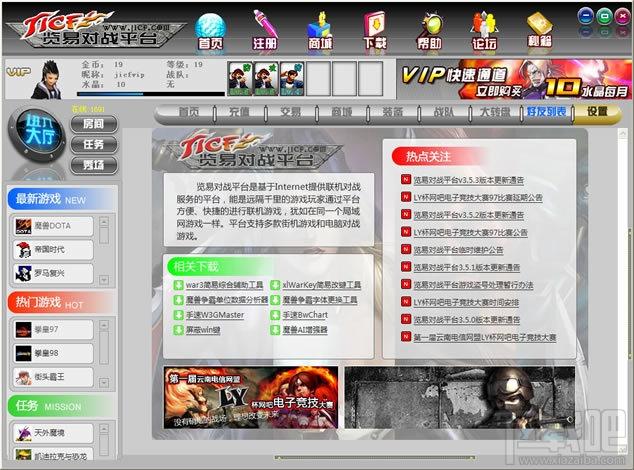Image resolution: width=634 pixels, height=470 pixels.
Task: Click the VIP快速通道 banner
Action: (514, 79)
